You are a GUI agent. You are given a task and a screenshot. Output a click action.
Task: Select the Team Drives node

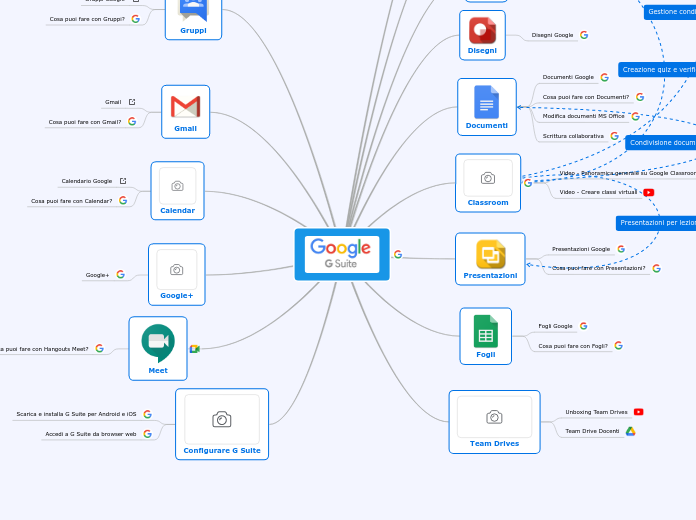[494, 422]
